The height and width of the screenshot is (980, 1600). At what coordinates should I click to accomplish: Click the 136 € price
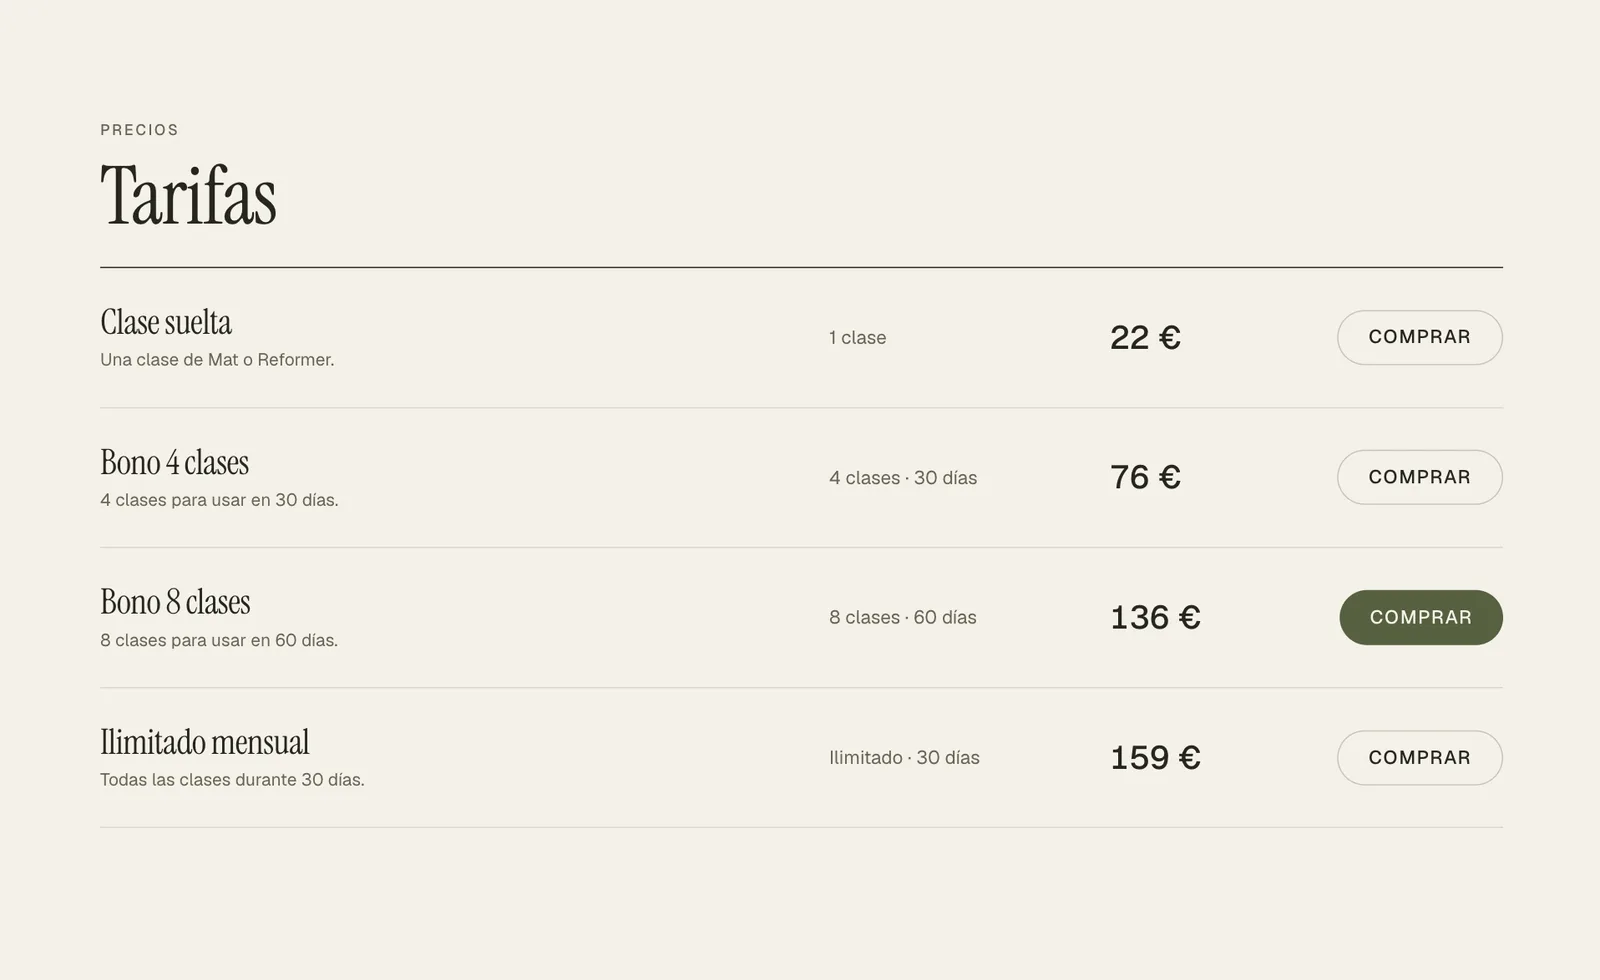click(x=1155, y=617)
